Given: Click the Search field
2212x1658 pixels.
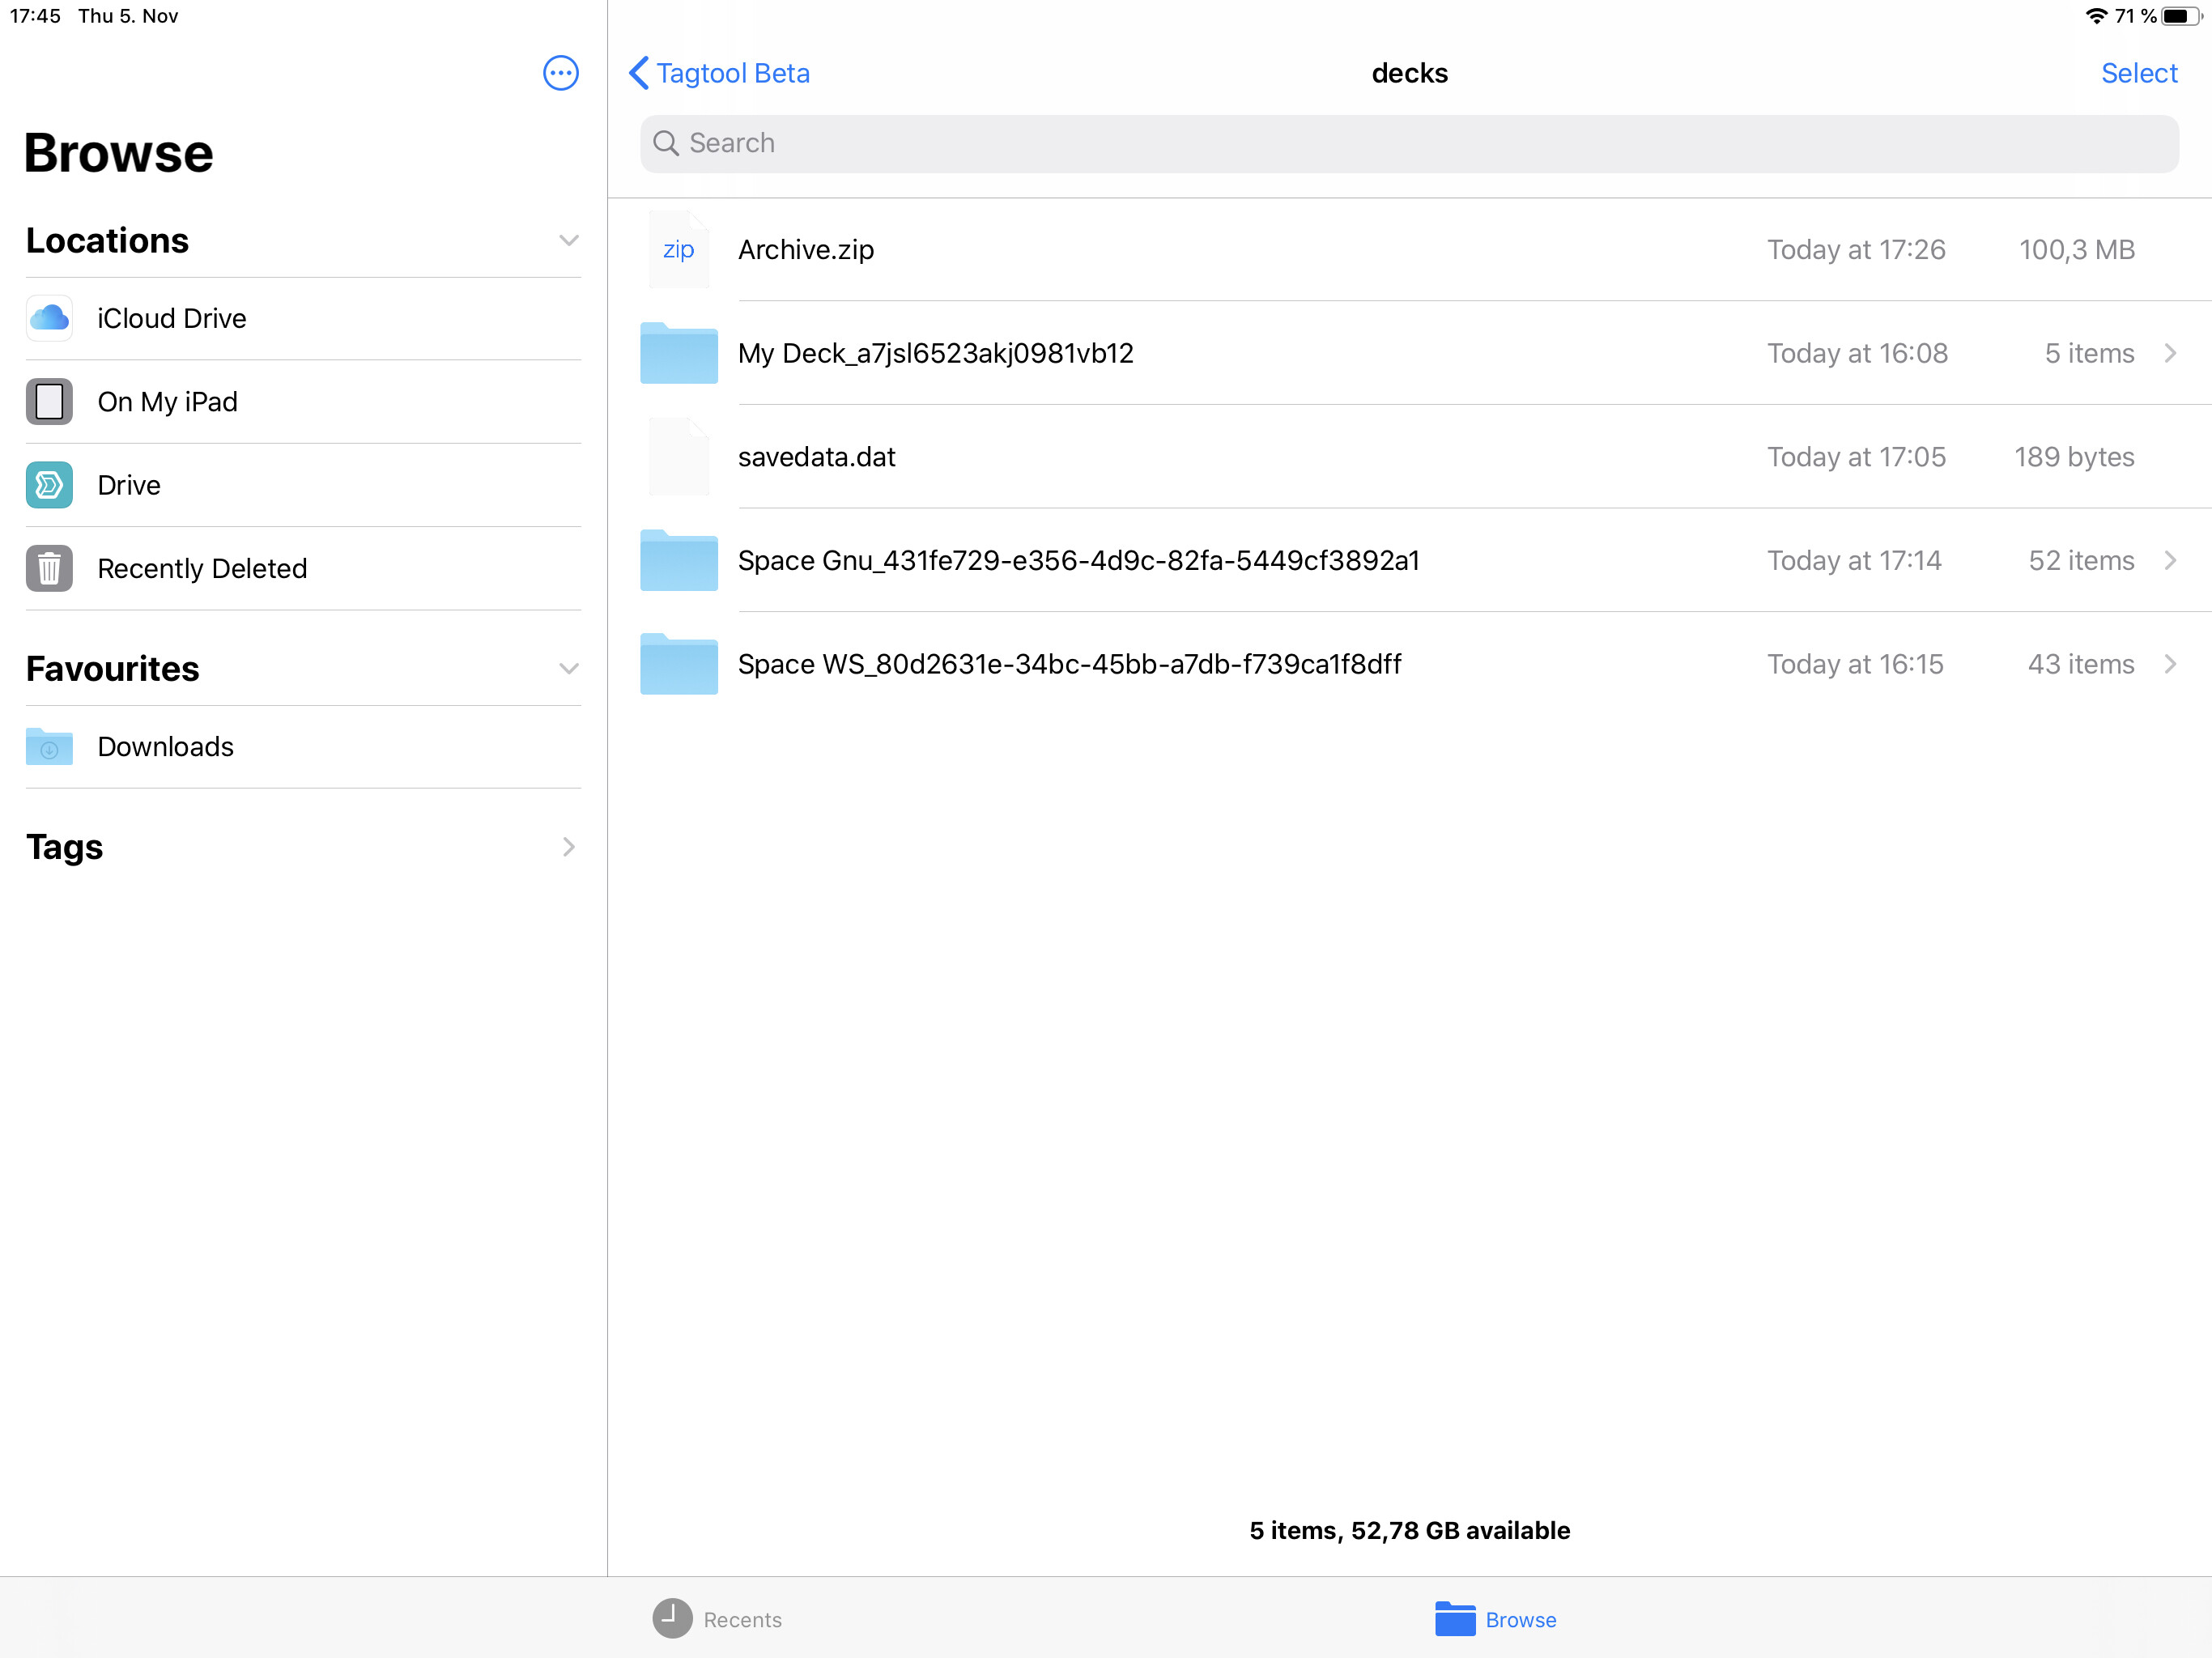Looking at the screenshot, I should (x=1408, y=143).
